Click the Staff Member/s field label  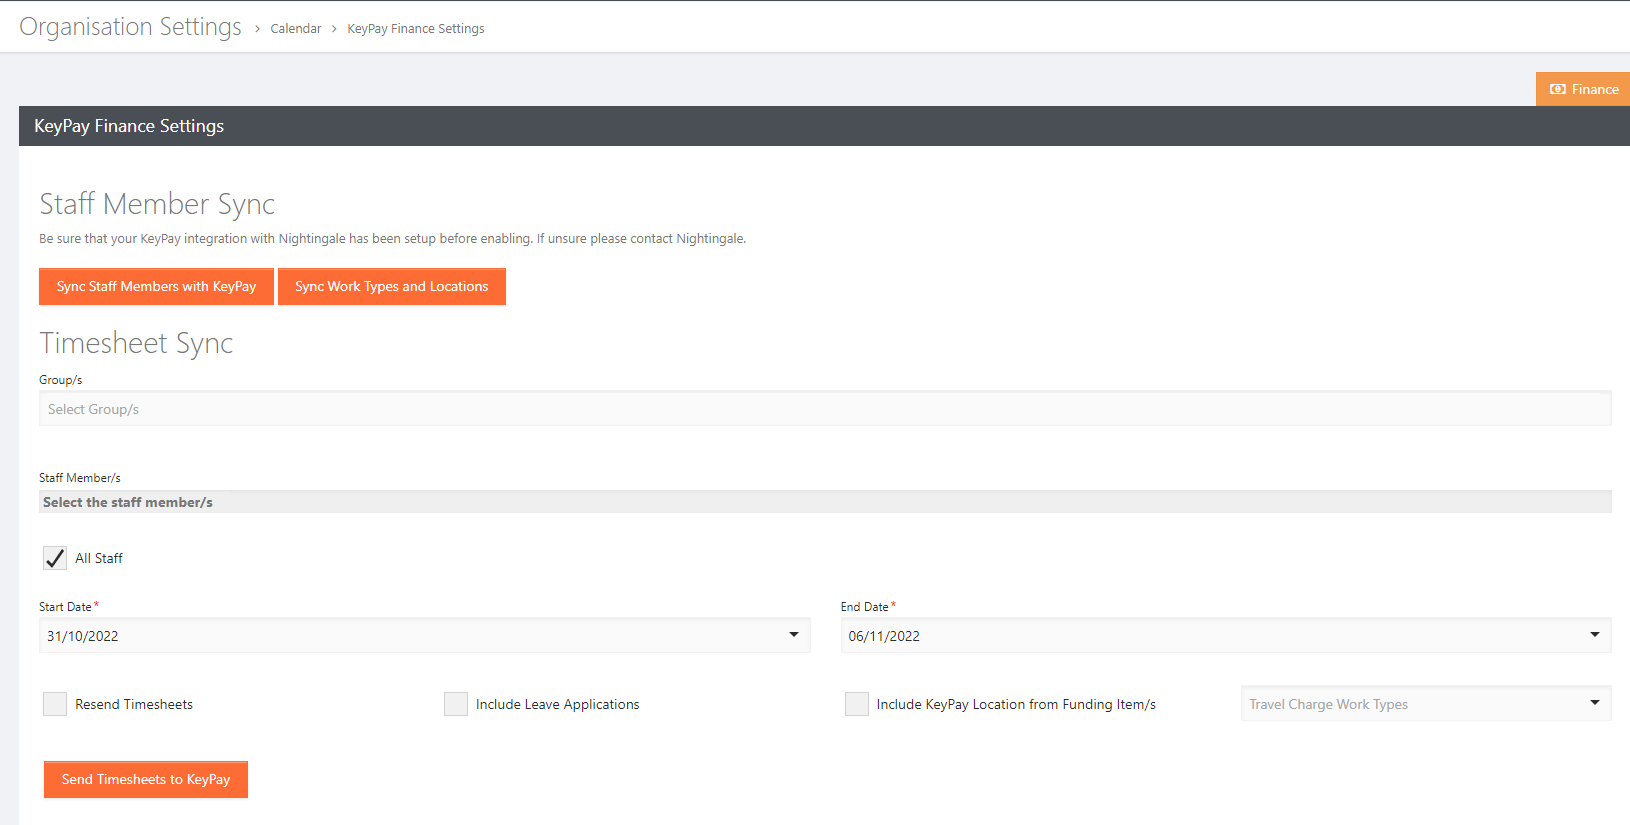coord(80,478)
